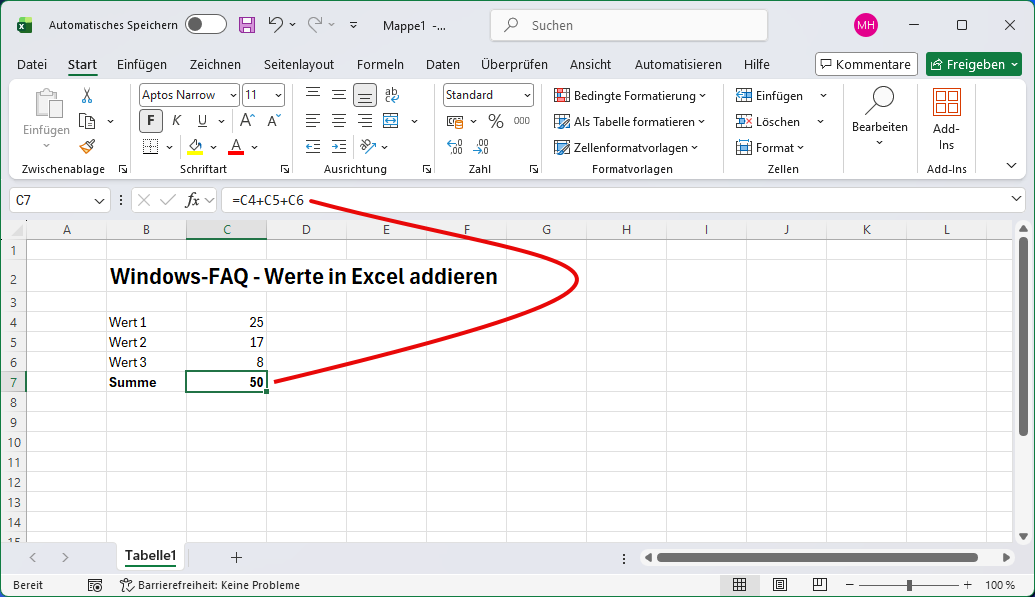
Task: Click in the Suchen search field
Action: (629, 25)
